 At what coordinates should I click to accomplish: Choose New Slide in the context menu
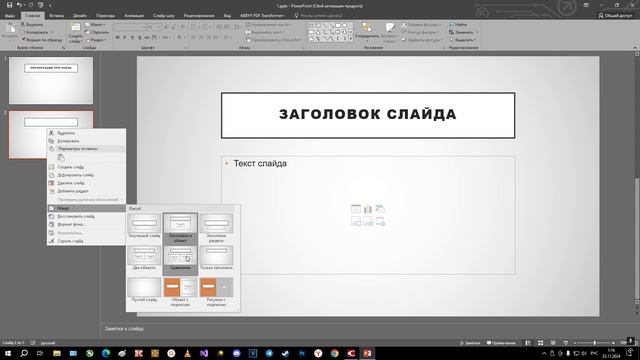pyautogui.click(x=87, y=167)
